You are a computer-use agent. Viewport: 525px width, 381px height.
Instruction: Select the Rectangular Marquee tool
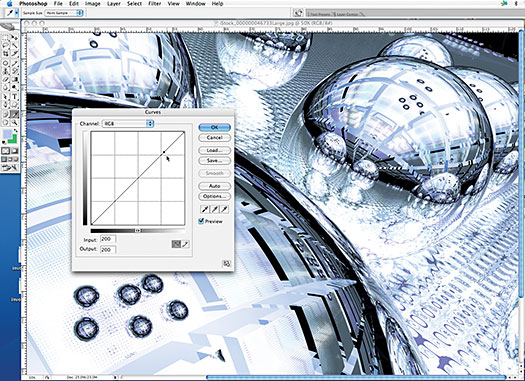[x=5, y=37]
